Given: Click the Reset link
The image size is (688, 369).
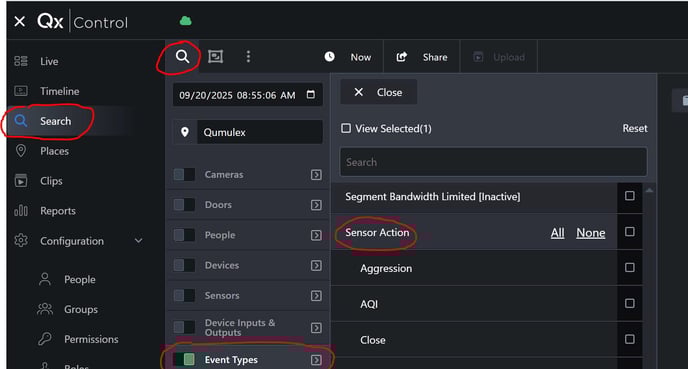Looking at the screenshot, I should pos(634,128).
